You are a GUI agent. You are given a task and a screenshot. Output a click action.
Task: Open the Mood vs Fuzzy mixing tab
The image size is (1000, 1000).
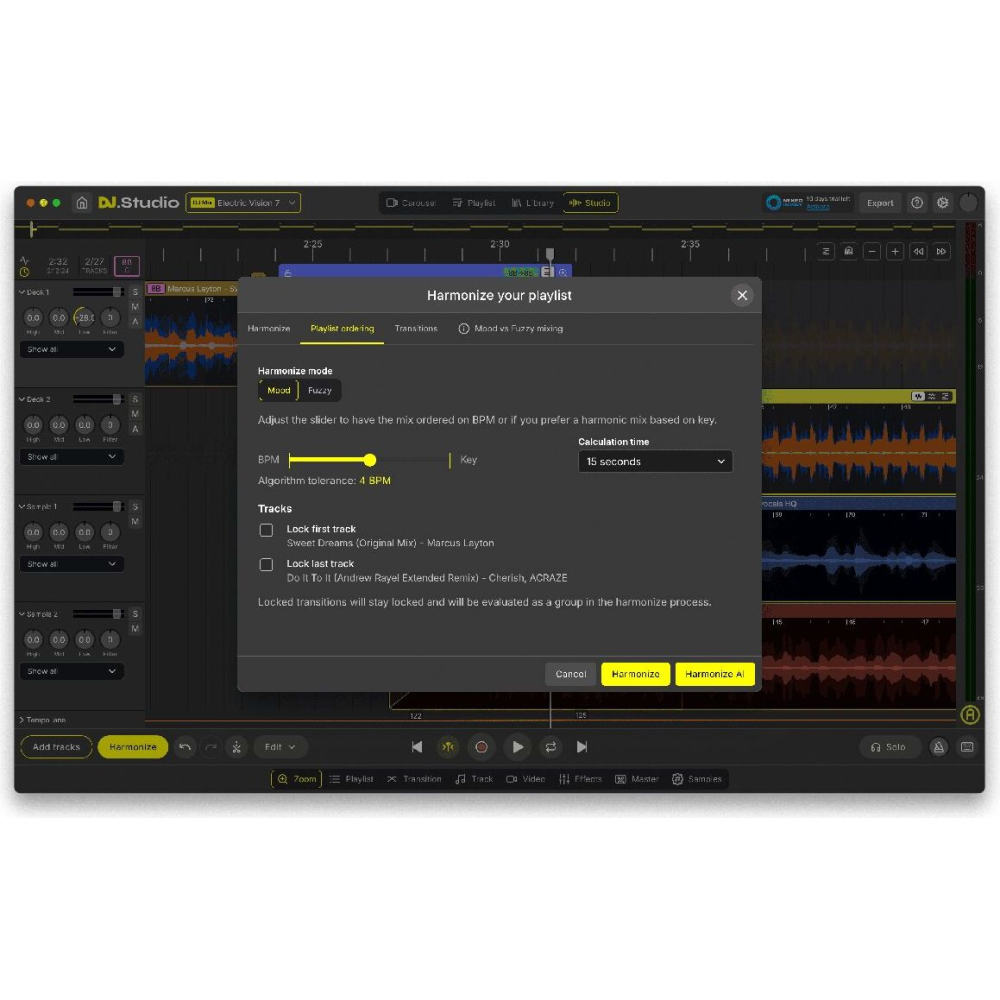[x=511, y=329]
